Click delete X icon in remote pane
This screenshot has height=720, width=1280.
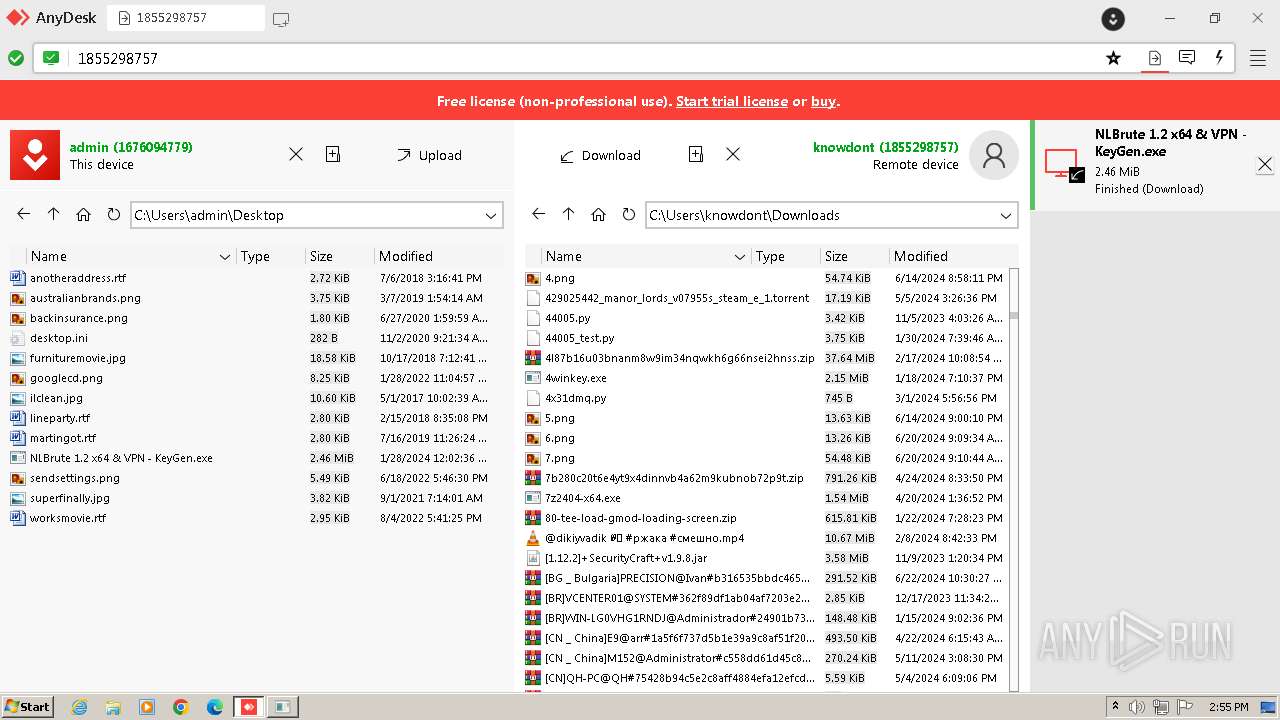tap(733, 154)
